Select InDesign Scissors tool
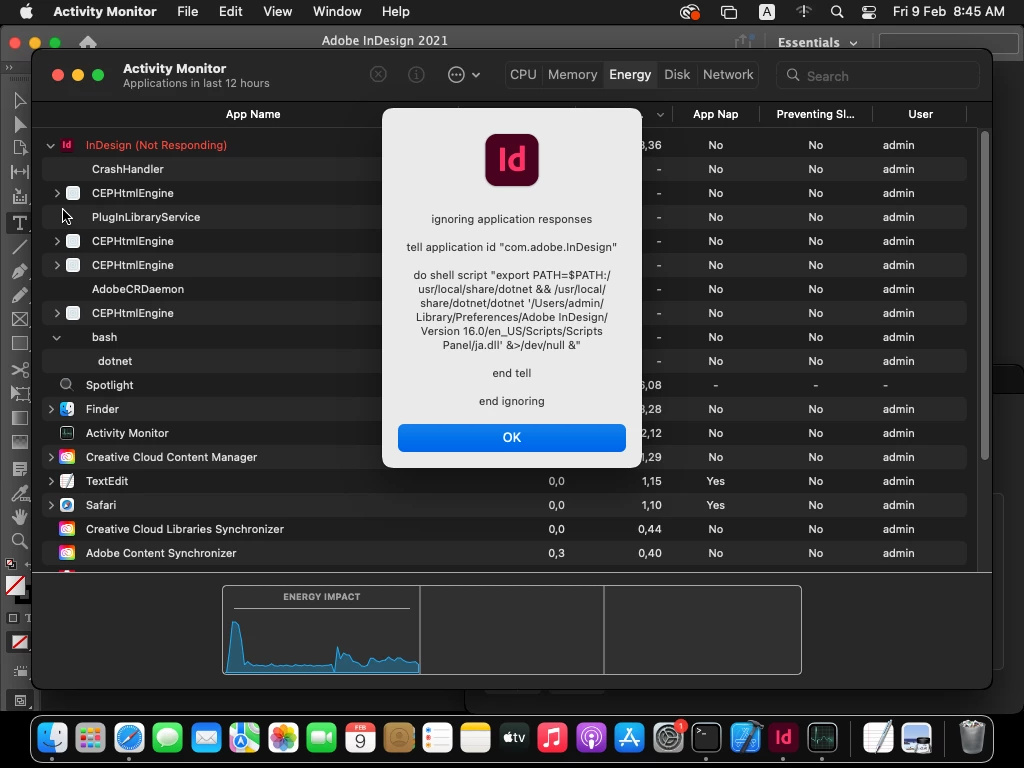Viewport: 1024px width, 768px height. pyautogui.click(x=20, y=370)
